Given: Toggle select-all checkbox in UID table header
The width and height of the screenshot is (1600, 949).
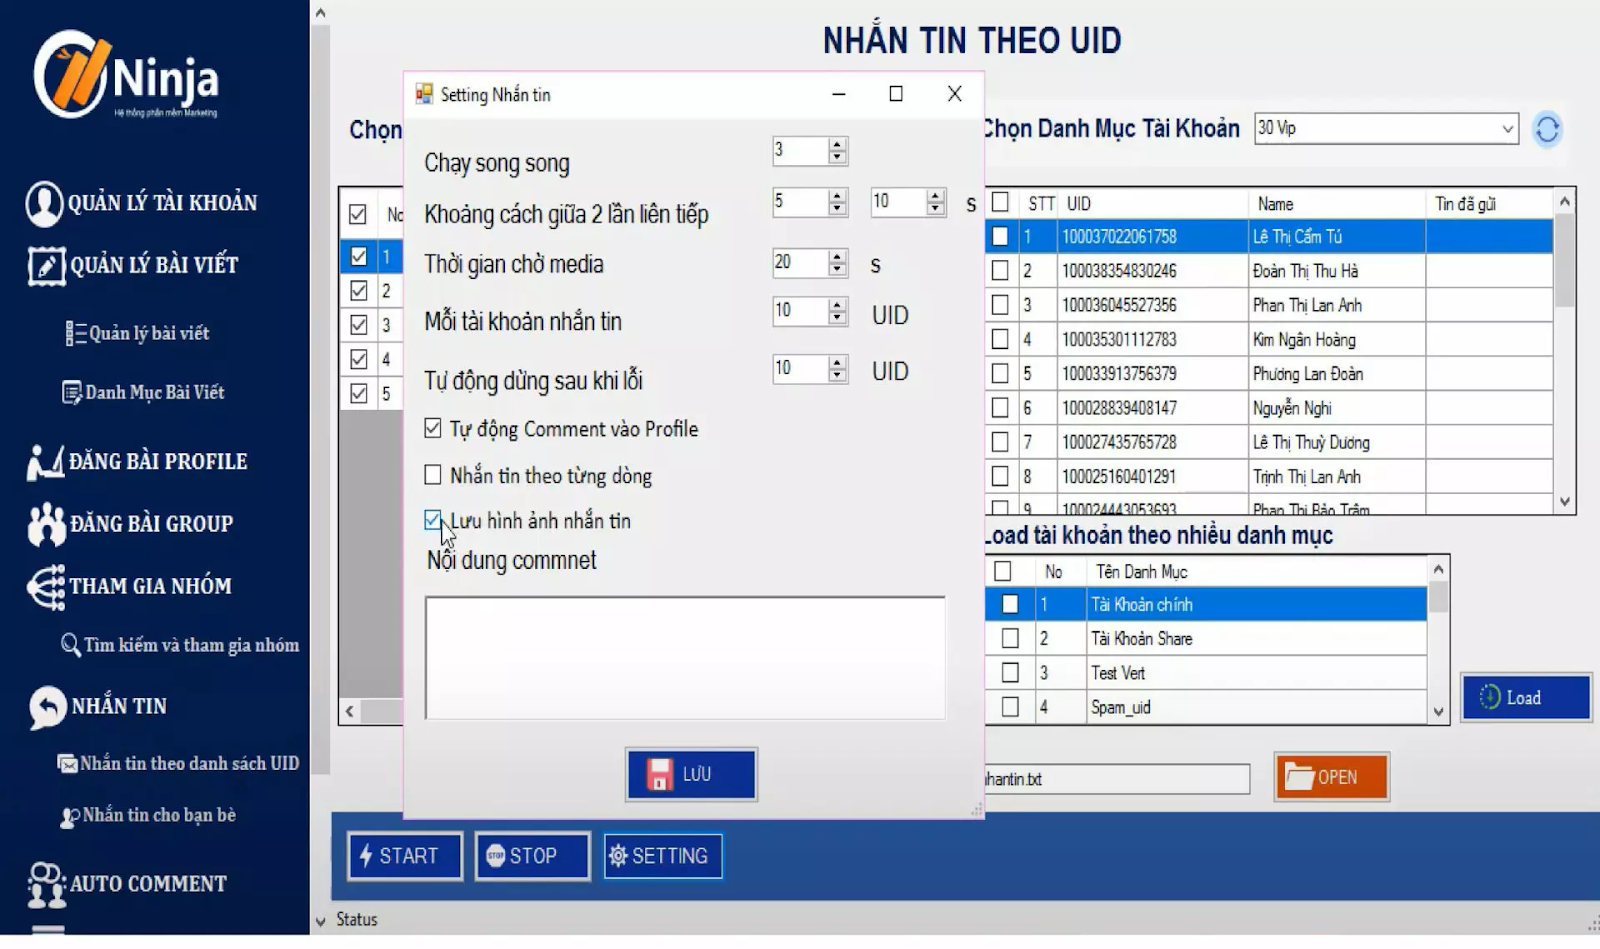Looking at the screenshot, I should (1000, 203).
